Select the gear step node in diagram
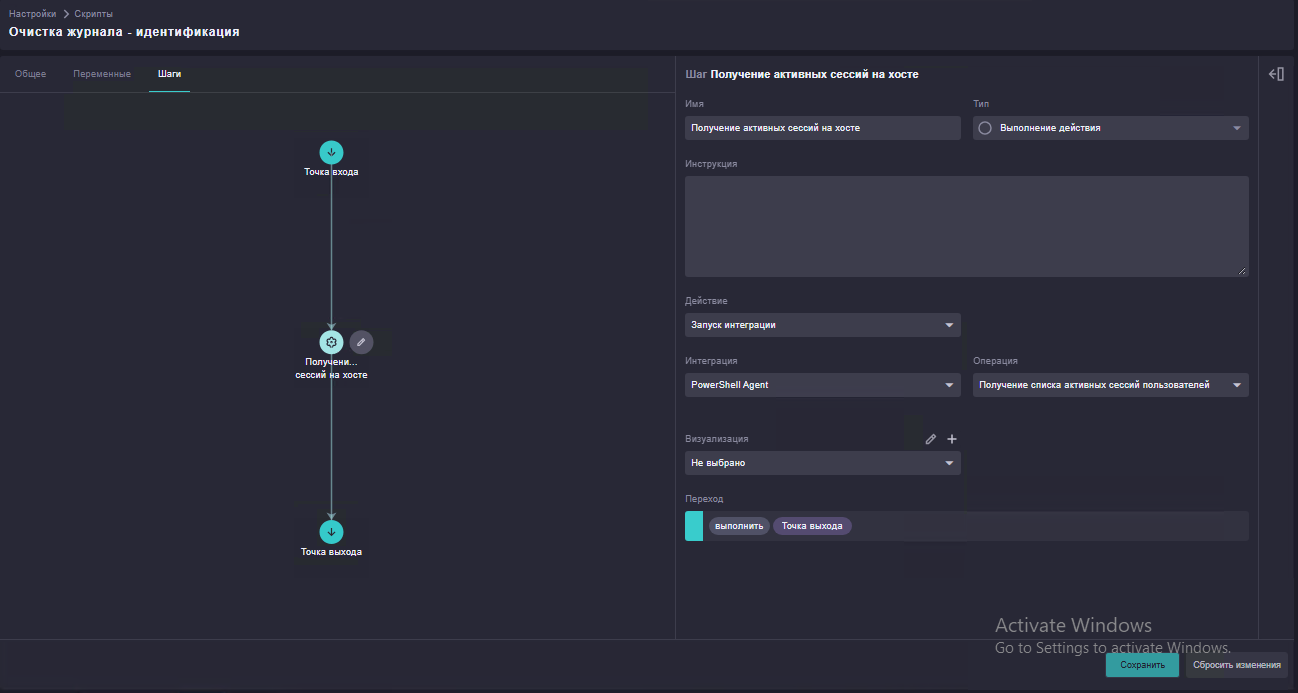 pyautogui.click(x=331, y=342)
